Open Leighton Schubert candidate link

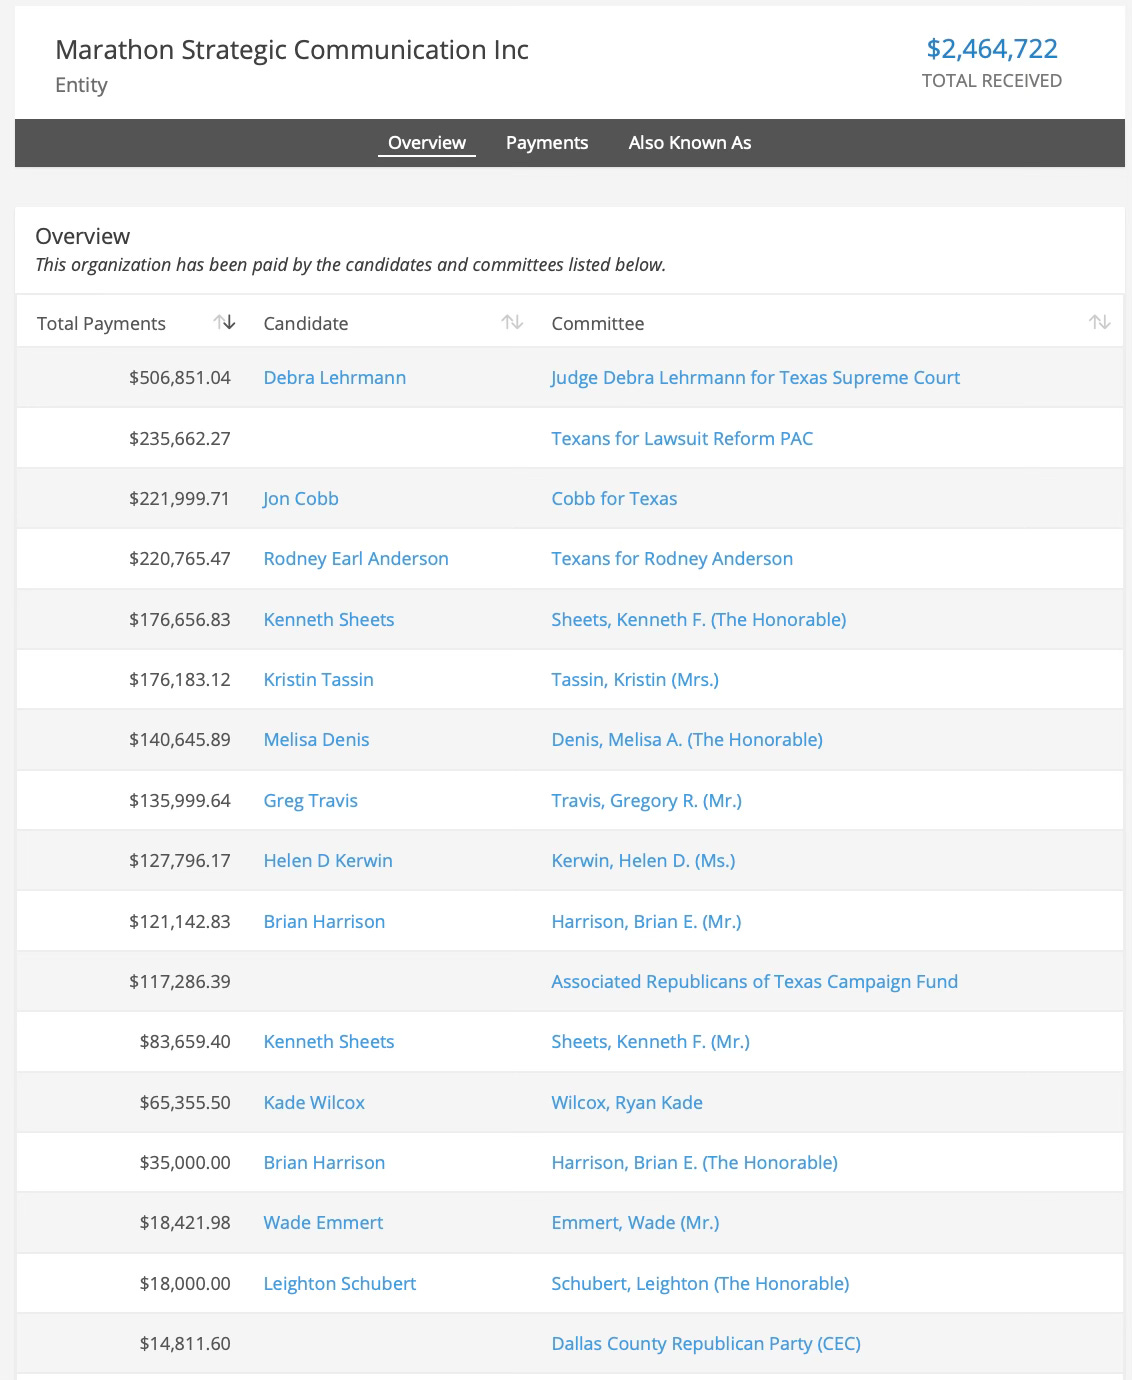340,1283
